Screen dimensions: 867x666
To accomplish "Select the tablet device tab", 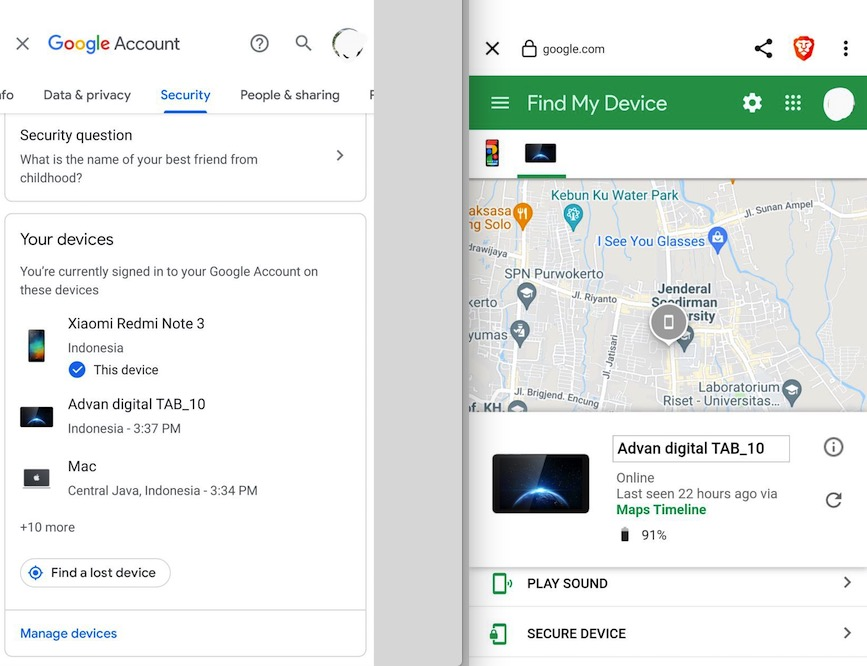I will pyautogui.click(x=540, y=153).
